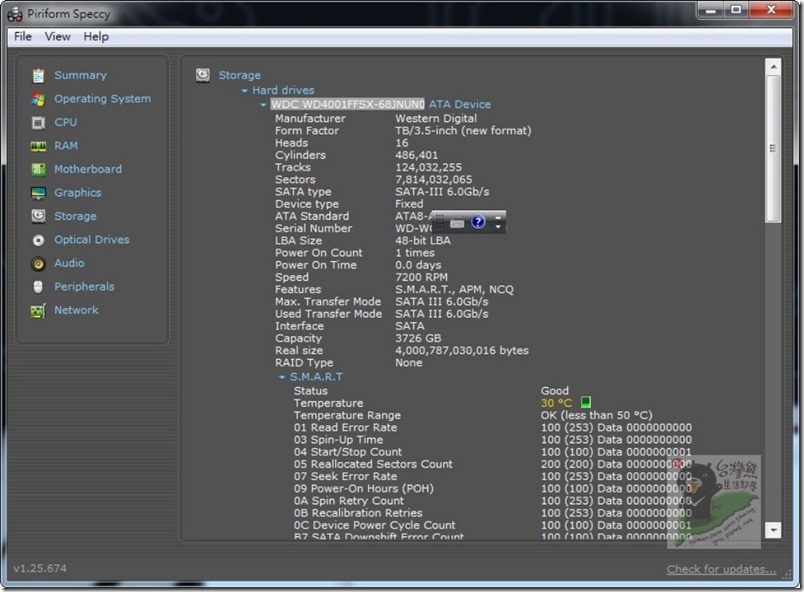Click the Network card icon
The image size is (804, 592).
(38, 311)
